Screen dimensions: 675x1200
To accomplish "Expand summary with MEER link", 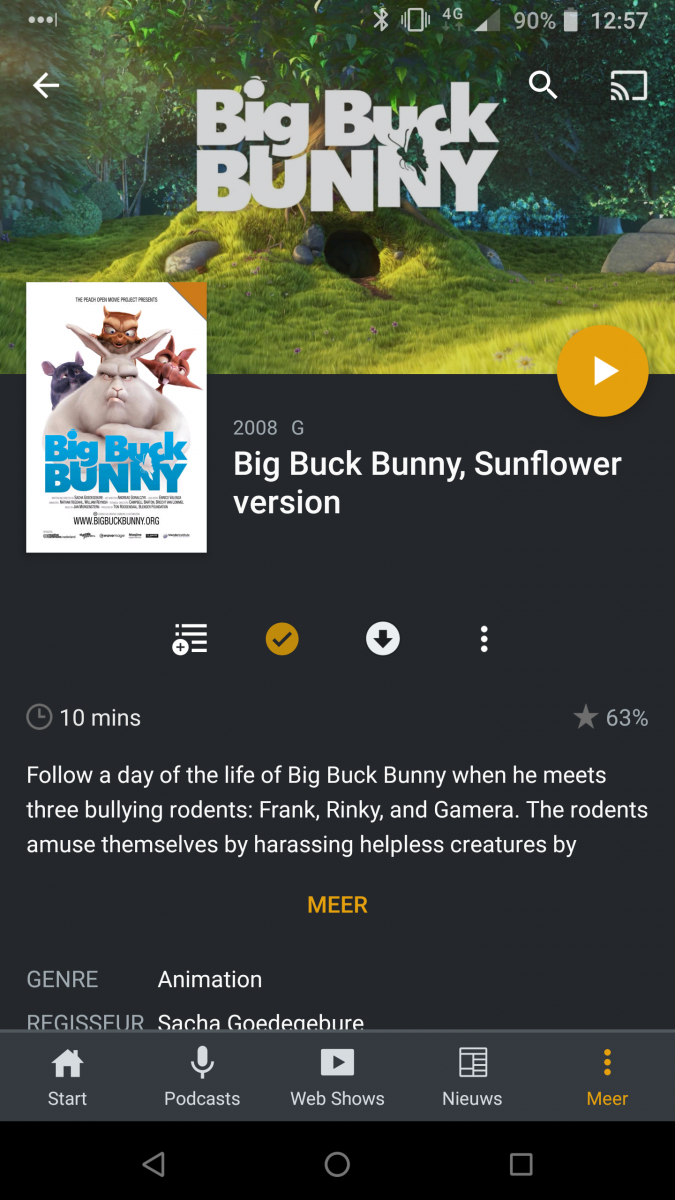I will (x=338, y=905).
